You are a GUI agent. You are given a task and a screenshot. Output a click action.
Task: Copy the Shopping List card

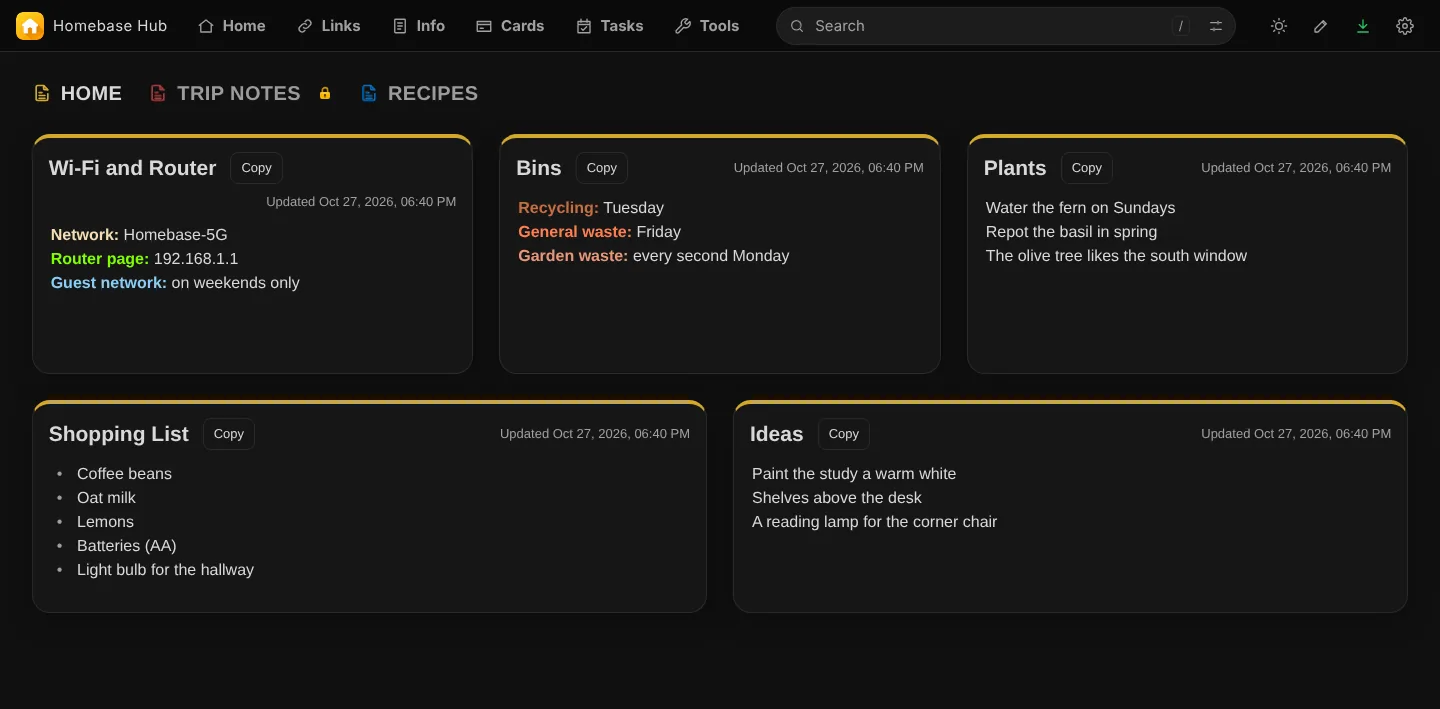[229, 434]
